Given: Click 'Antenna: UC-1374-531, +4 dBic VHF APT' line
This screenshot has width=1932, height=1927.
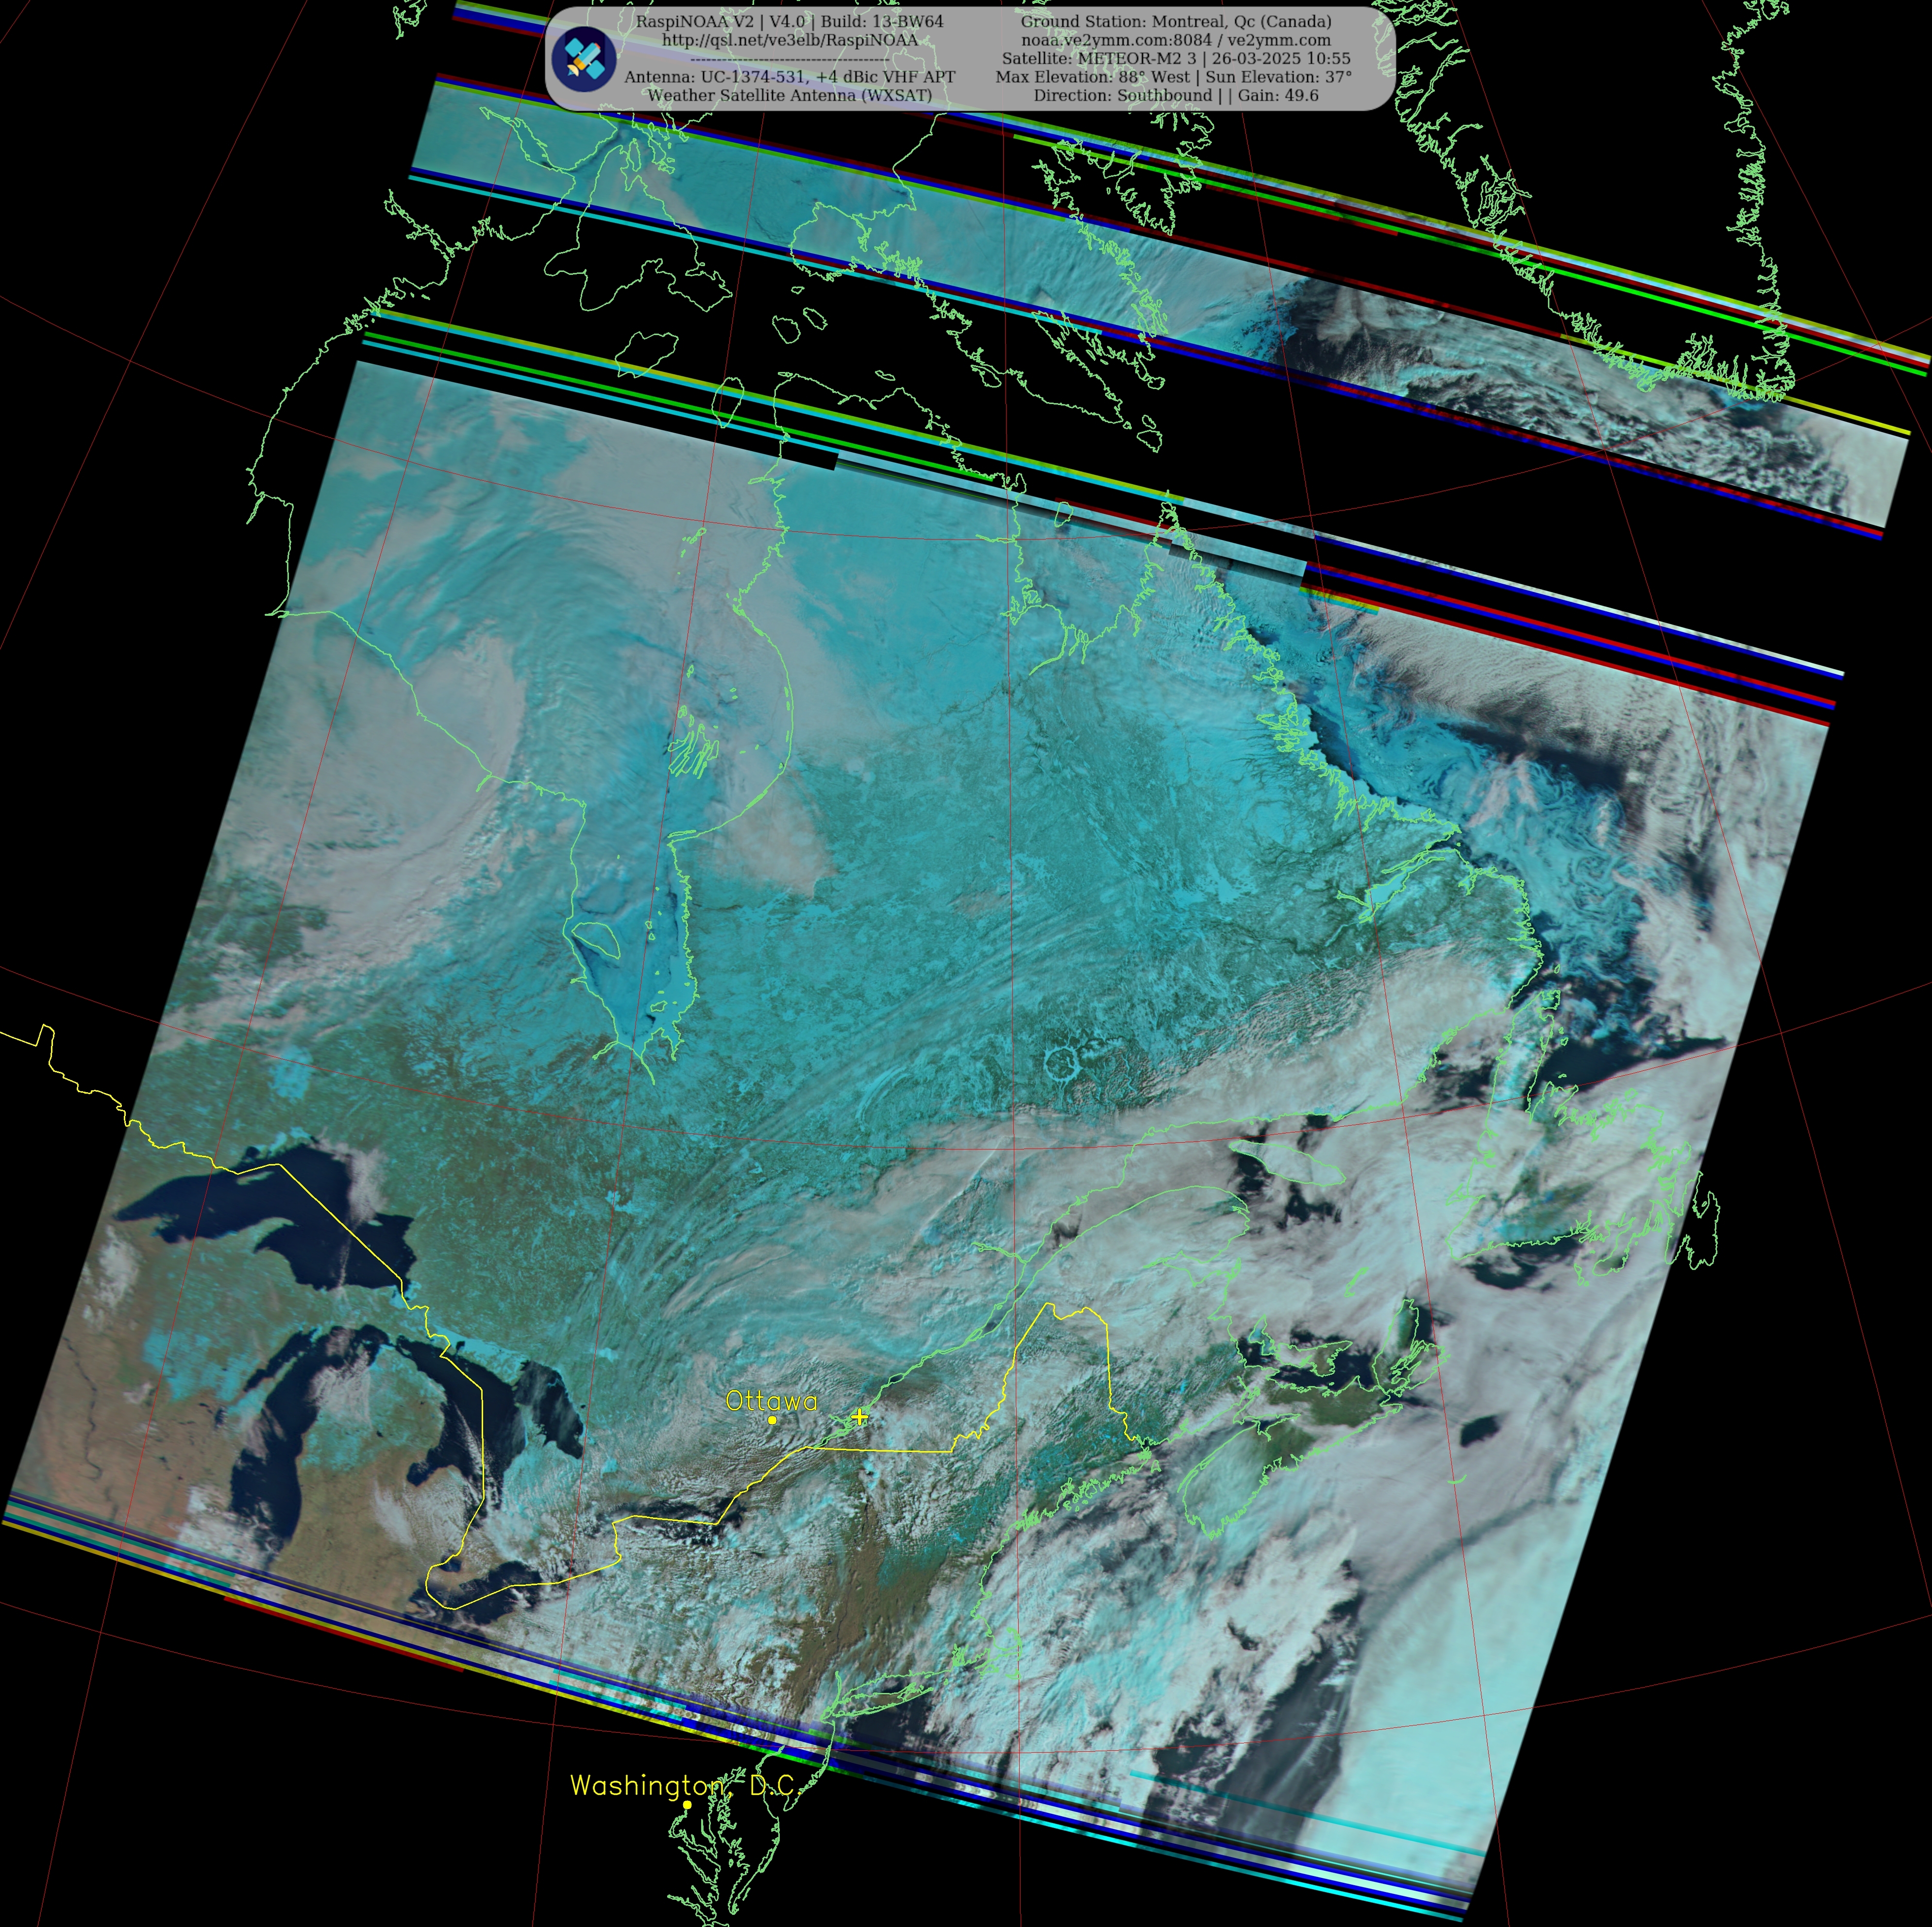Looking at the screenshot, I should point(790,77).
